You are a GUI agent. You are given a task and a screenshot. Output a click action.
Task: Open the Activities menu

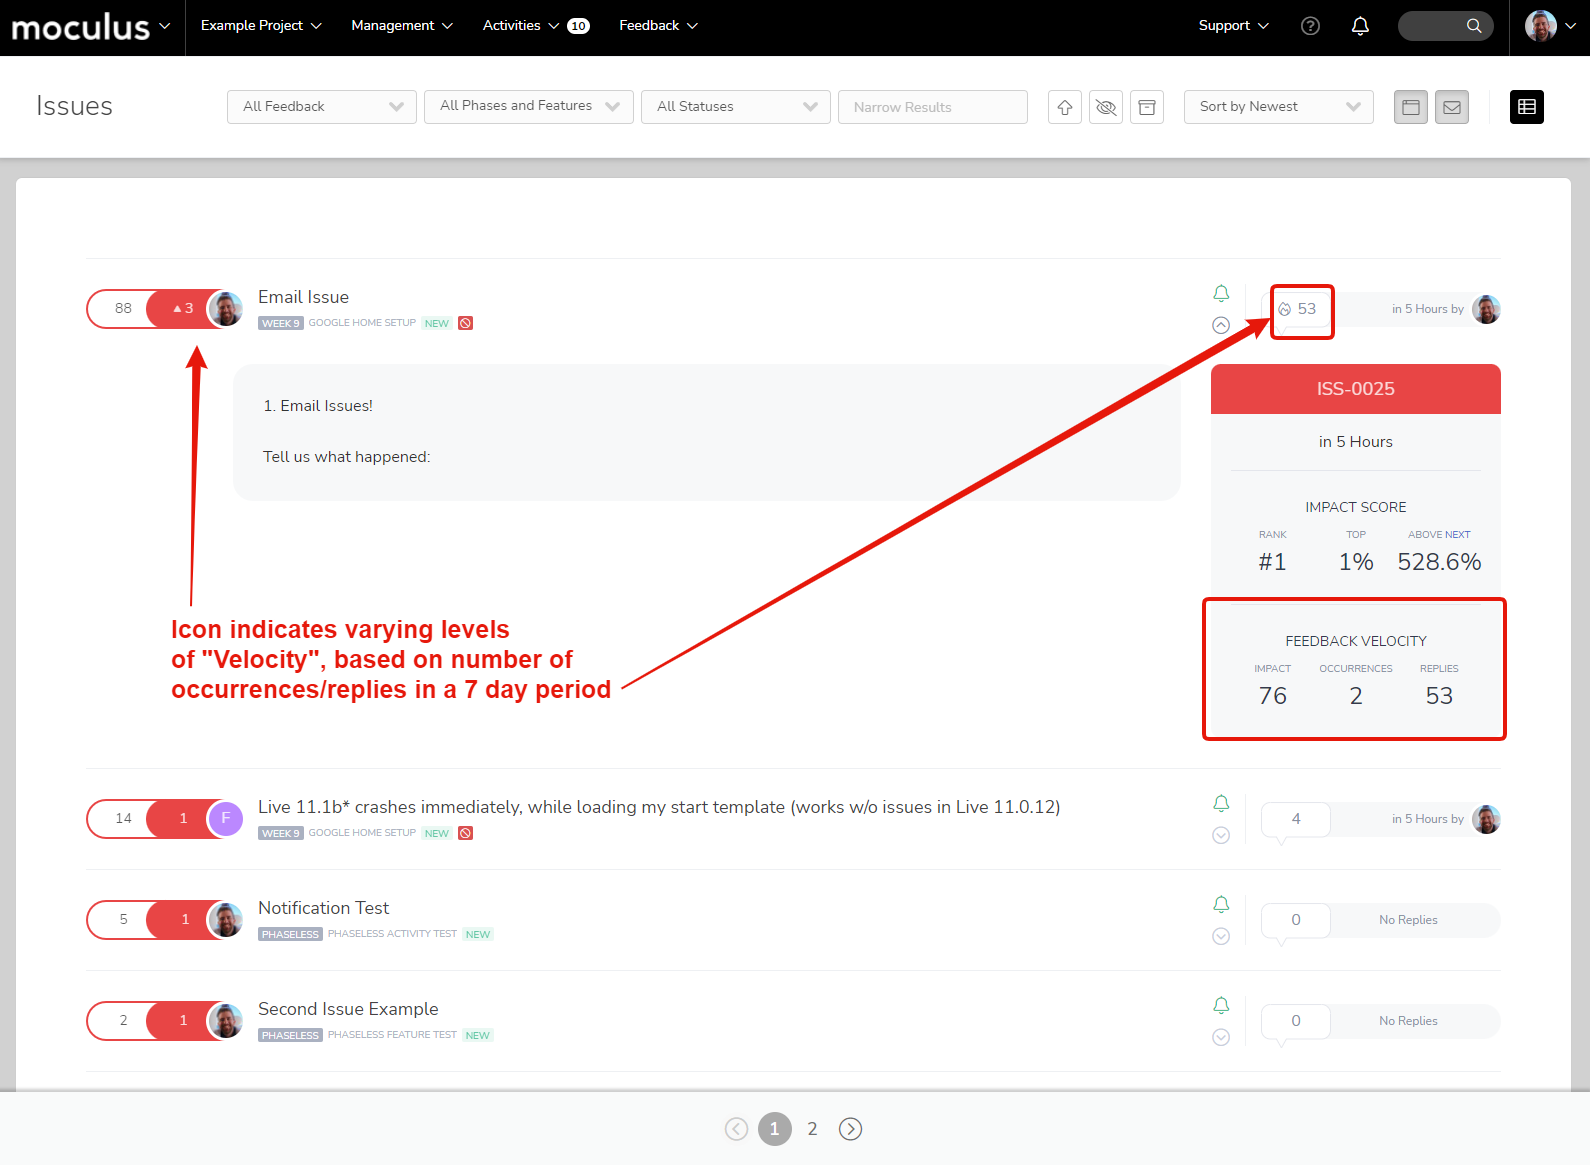[520, 26]
